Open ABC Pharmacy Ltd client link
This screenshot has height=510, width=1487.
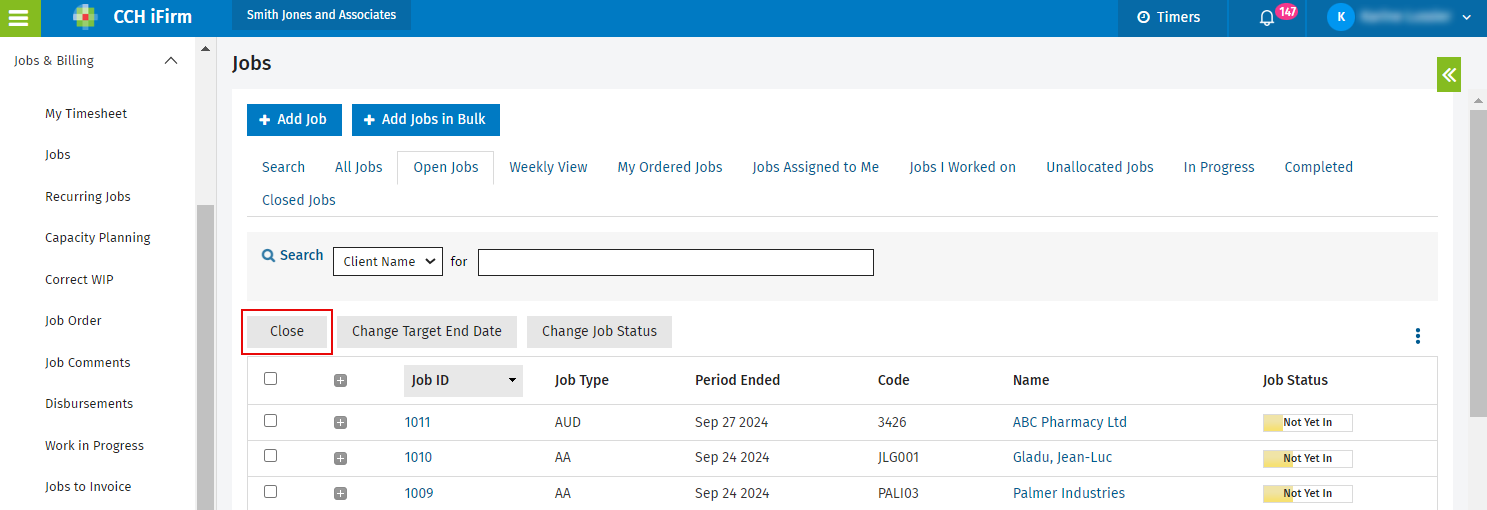pos(1070,422)
